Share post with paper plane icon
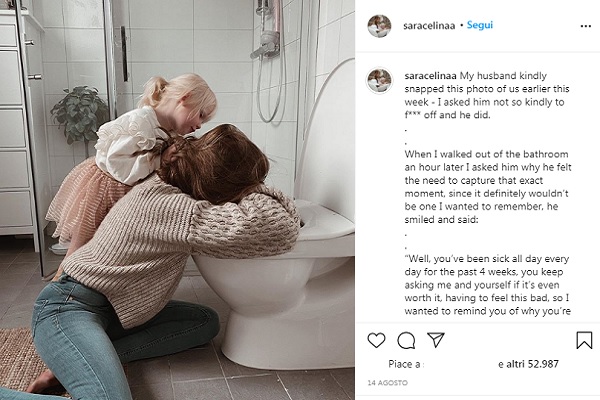This screenshot has width=600, height=400. pyautogui.click(x=435, y=340)
